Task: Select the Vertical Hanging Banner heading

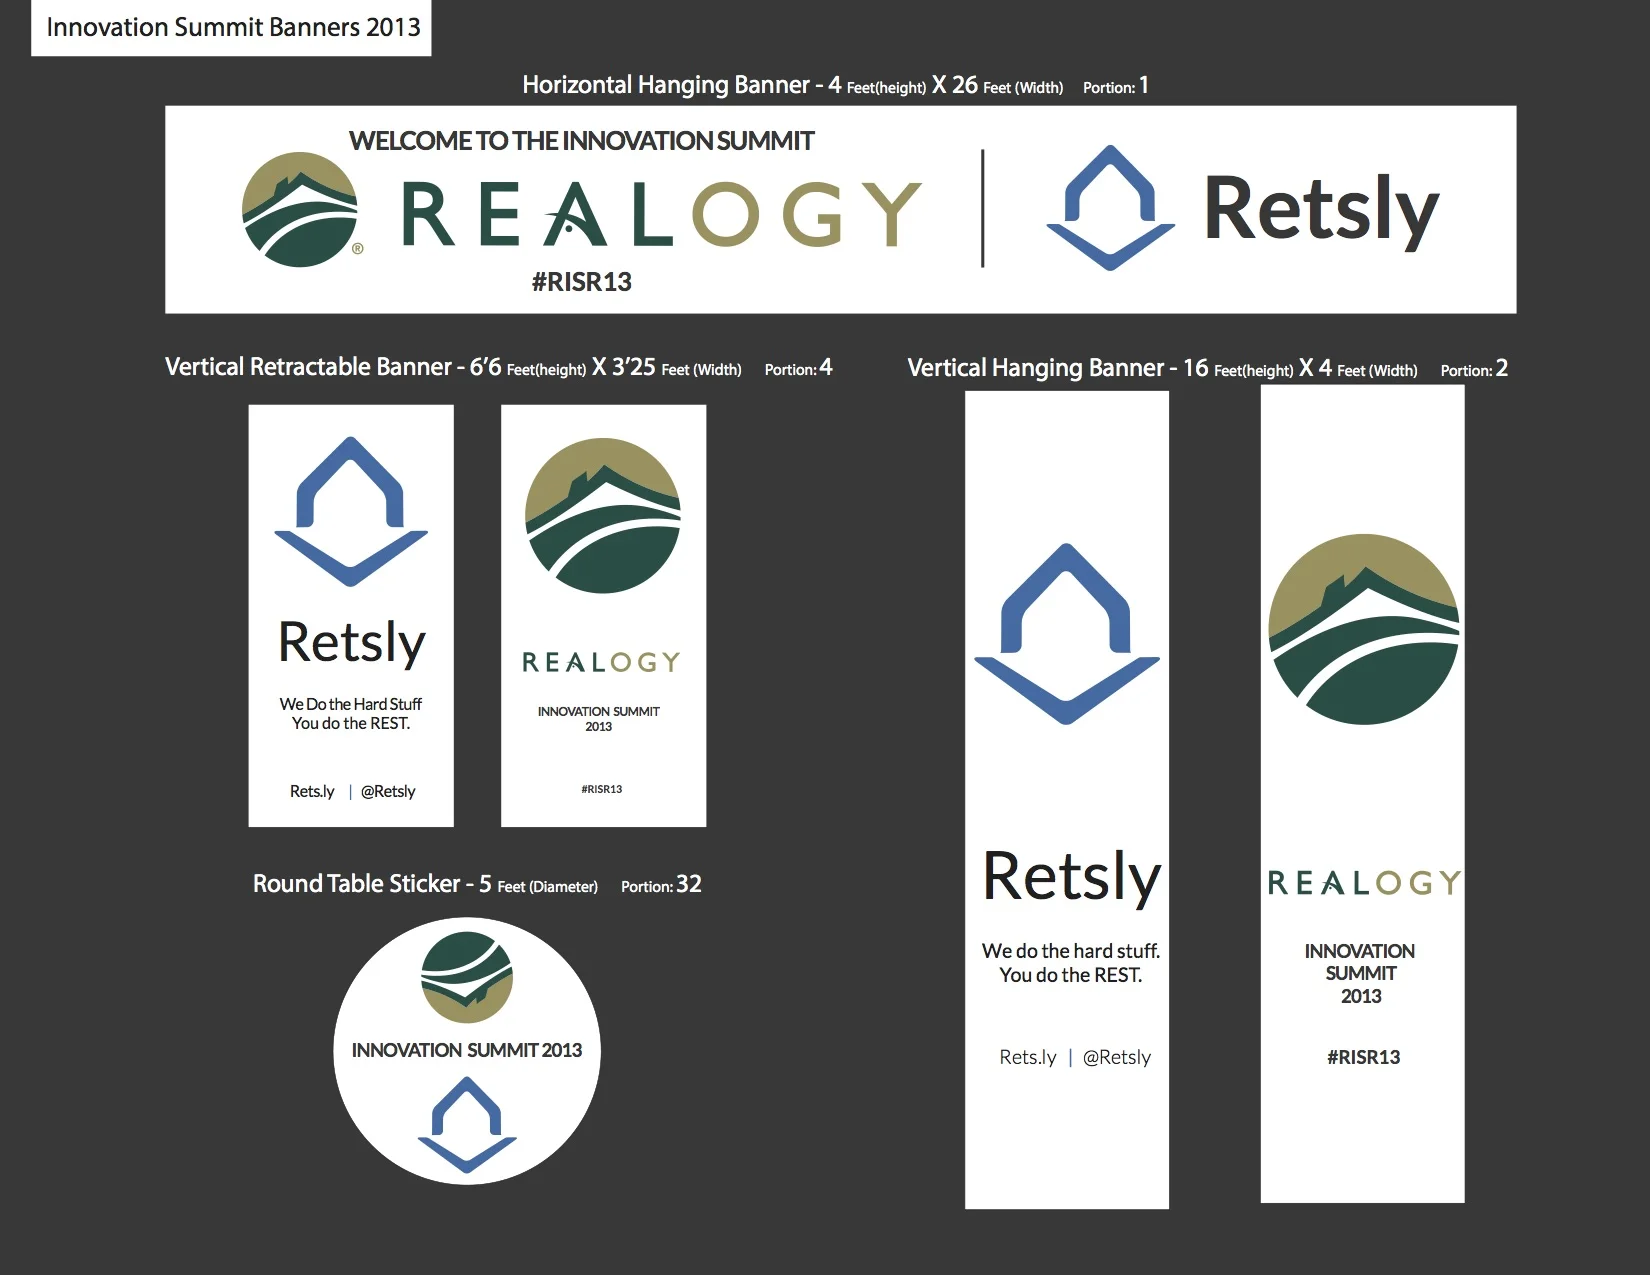Action: click(1162, 368)
